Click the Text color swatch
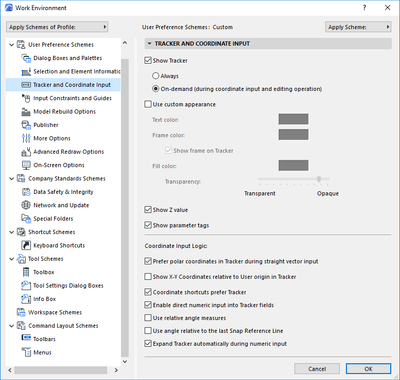 [x=293, y=119]
